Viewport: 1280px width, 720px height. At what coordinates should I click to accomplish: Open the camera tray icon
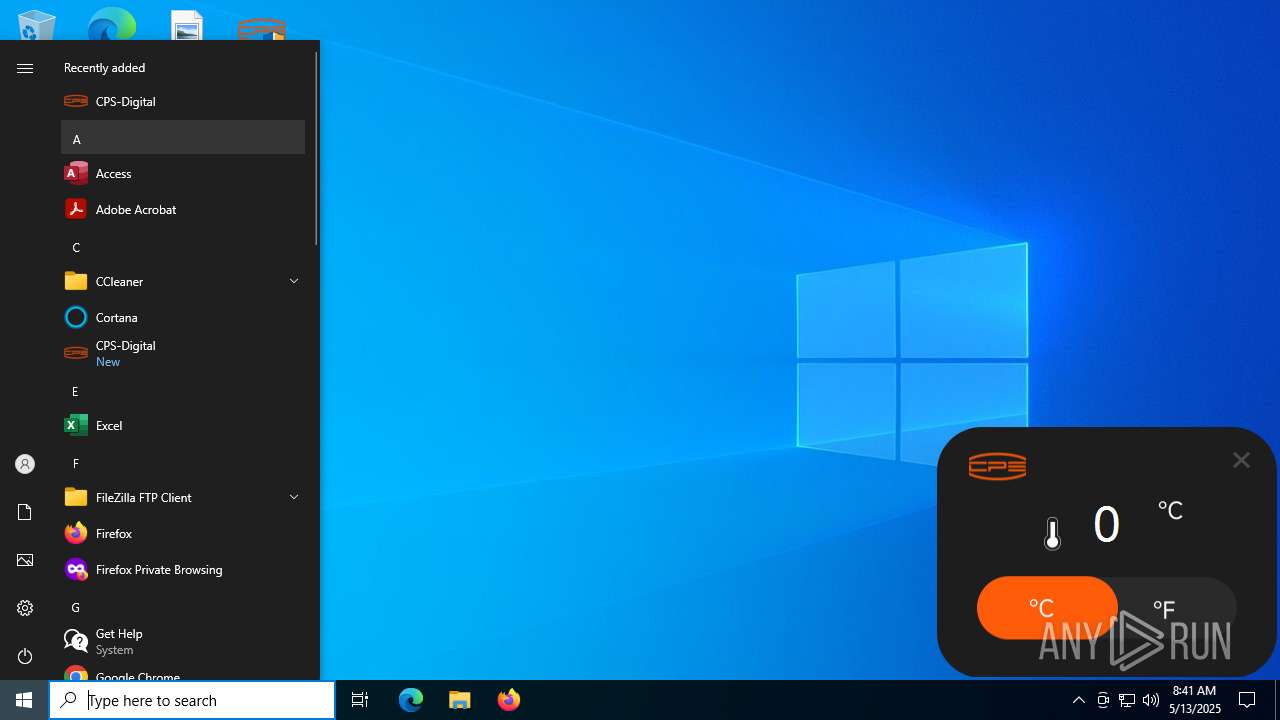point(1103,700)
